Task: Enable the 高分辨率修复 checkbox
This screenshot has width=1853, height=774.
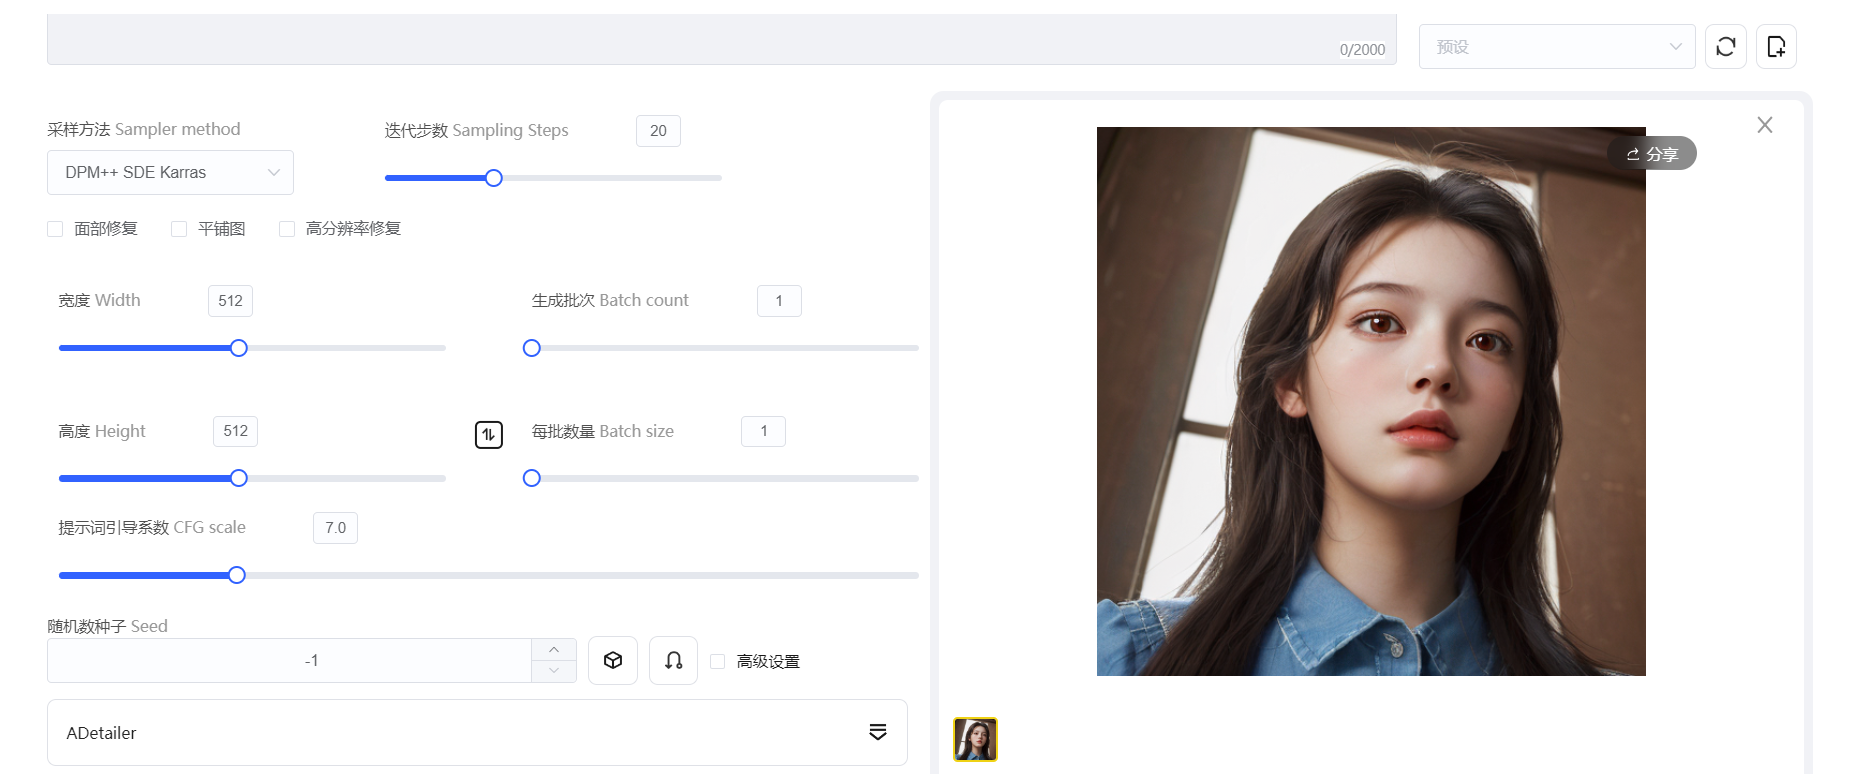Action: [x=287, y=229]
